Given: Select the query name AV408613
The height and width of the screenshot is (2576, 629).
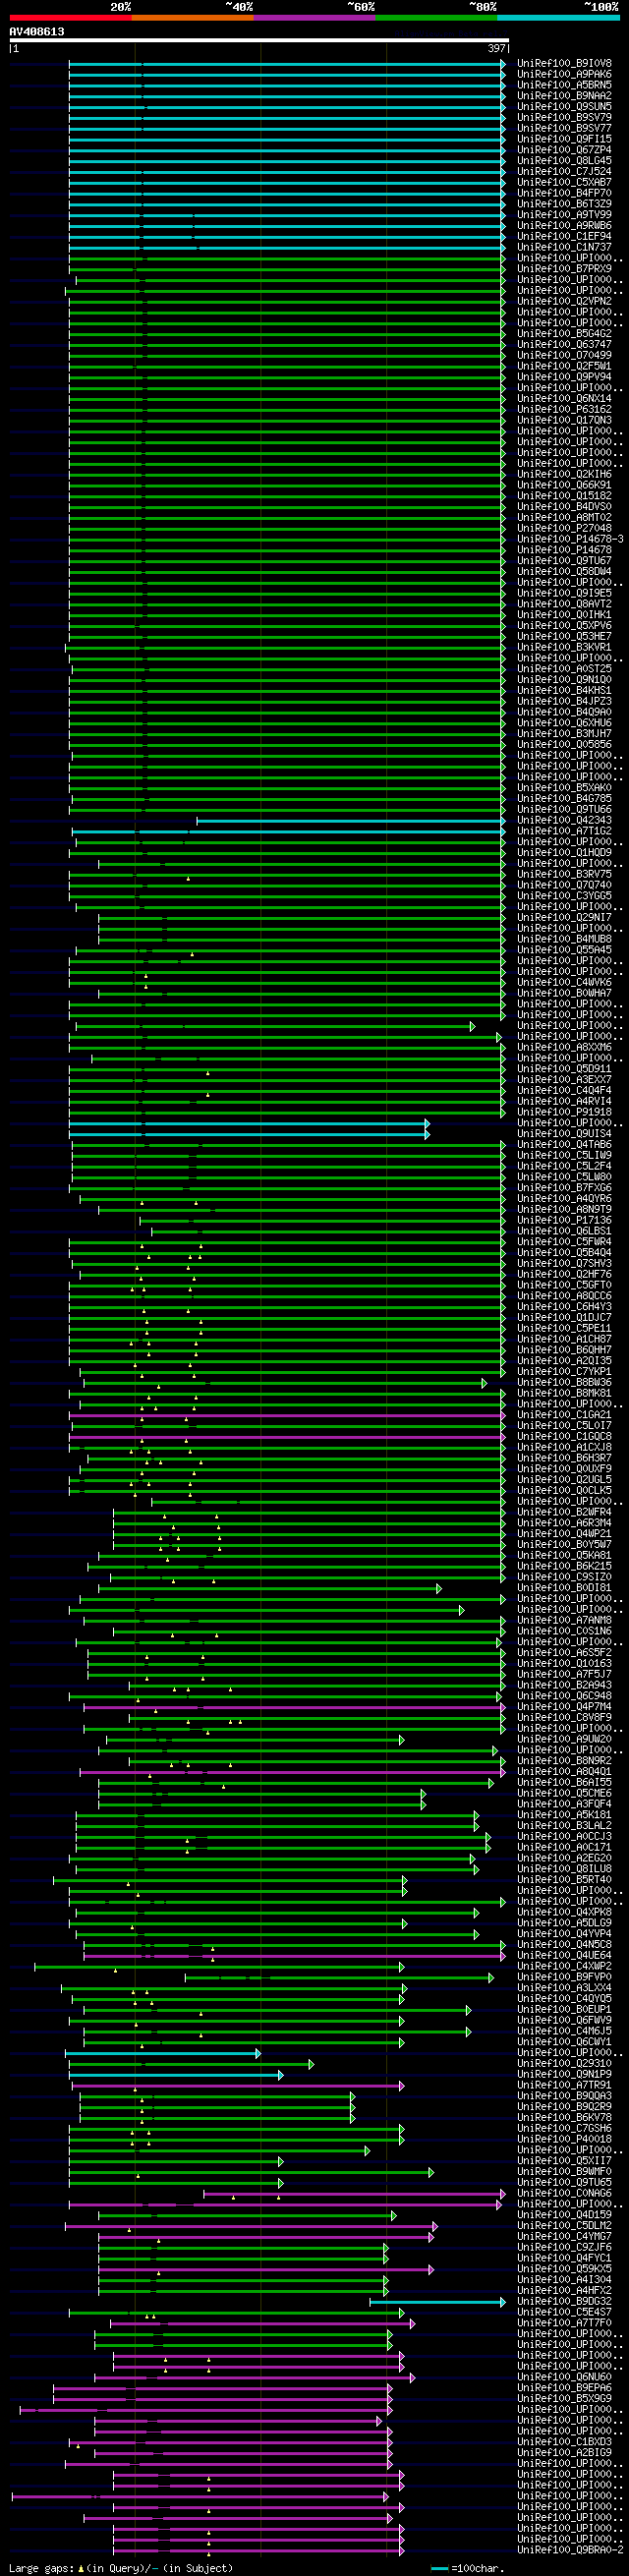Looking at the screenshot, I should pyautogui.click(x=37, y=32).
